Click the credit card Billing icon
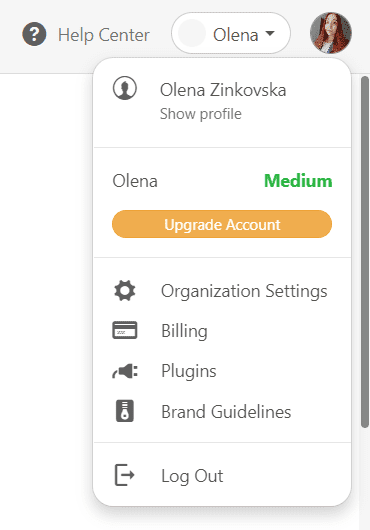370x530 pixels. [x=125, y=330]
